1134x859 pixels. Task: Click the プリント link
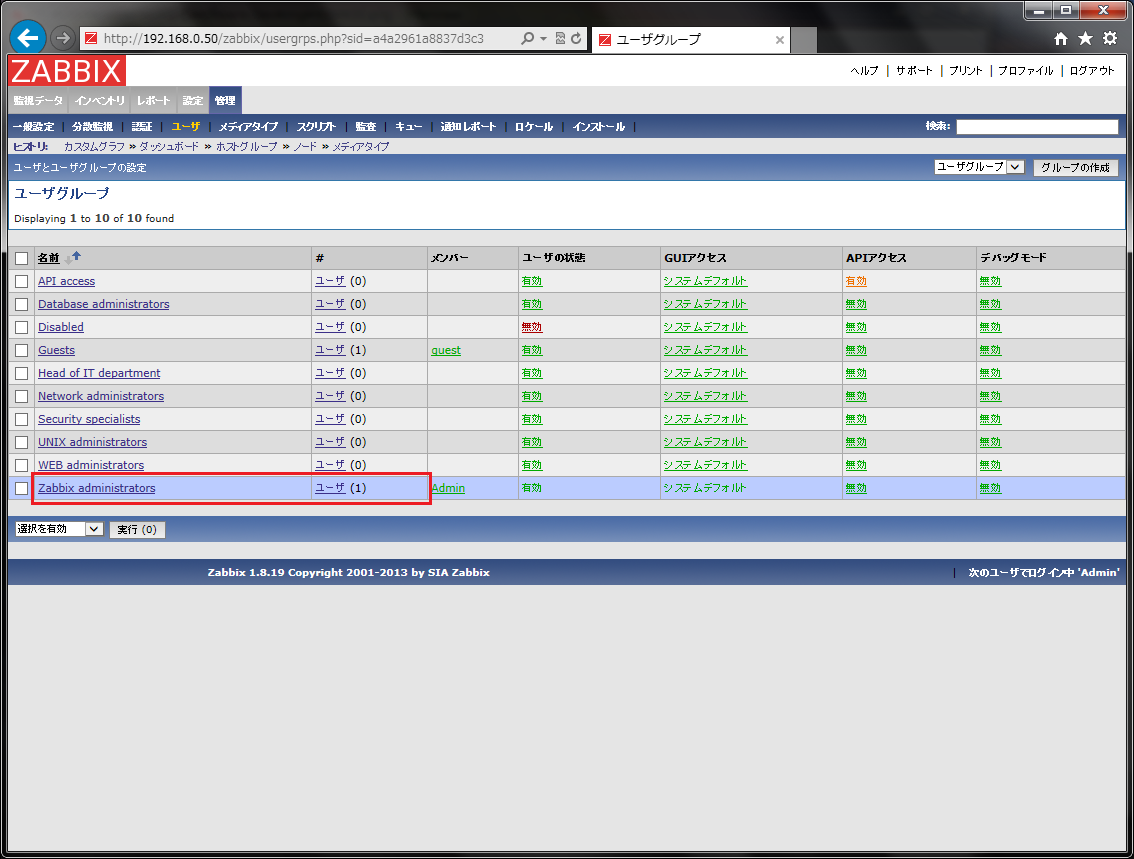(x=965, y=70)
